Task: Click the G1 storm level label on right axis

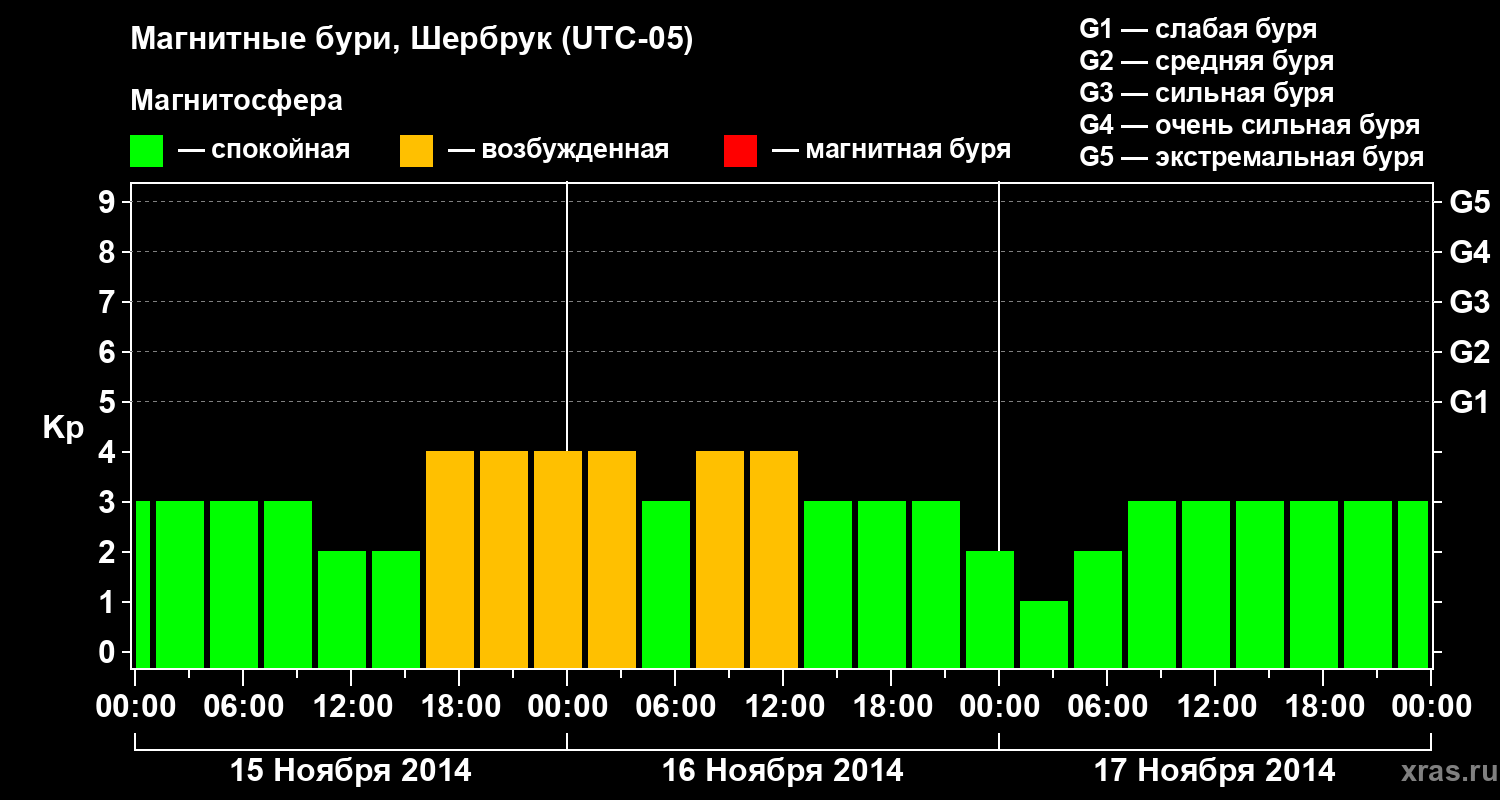Action: (1469, 403)
